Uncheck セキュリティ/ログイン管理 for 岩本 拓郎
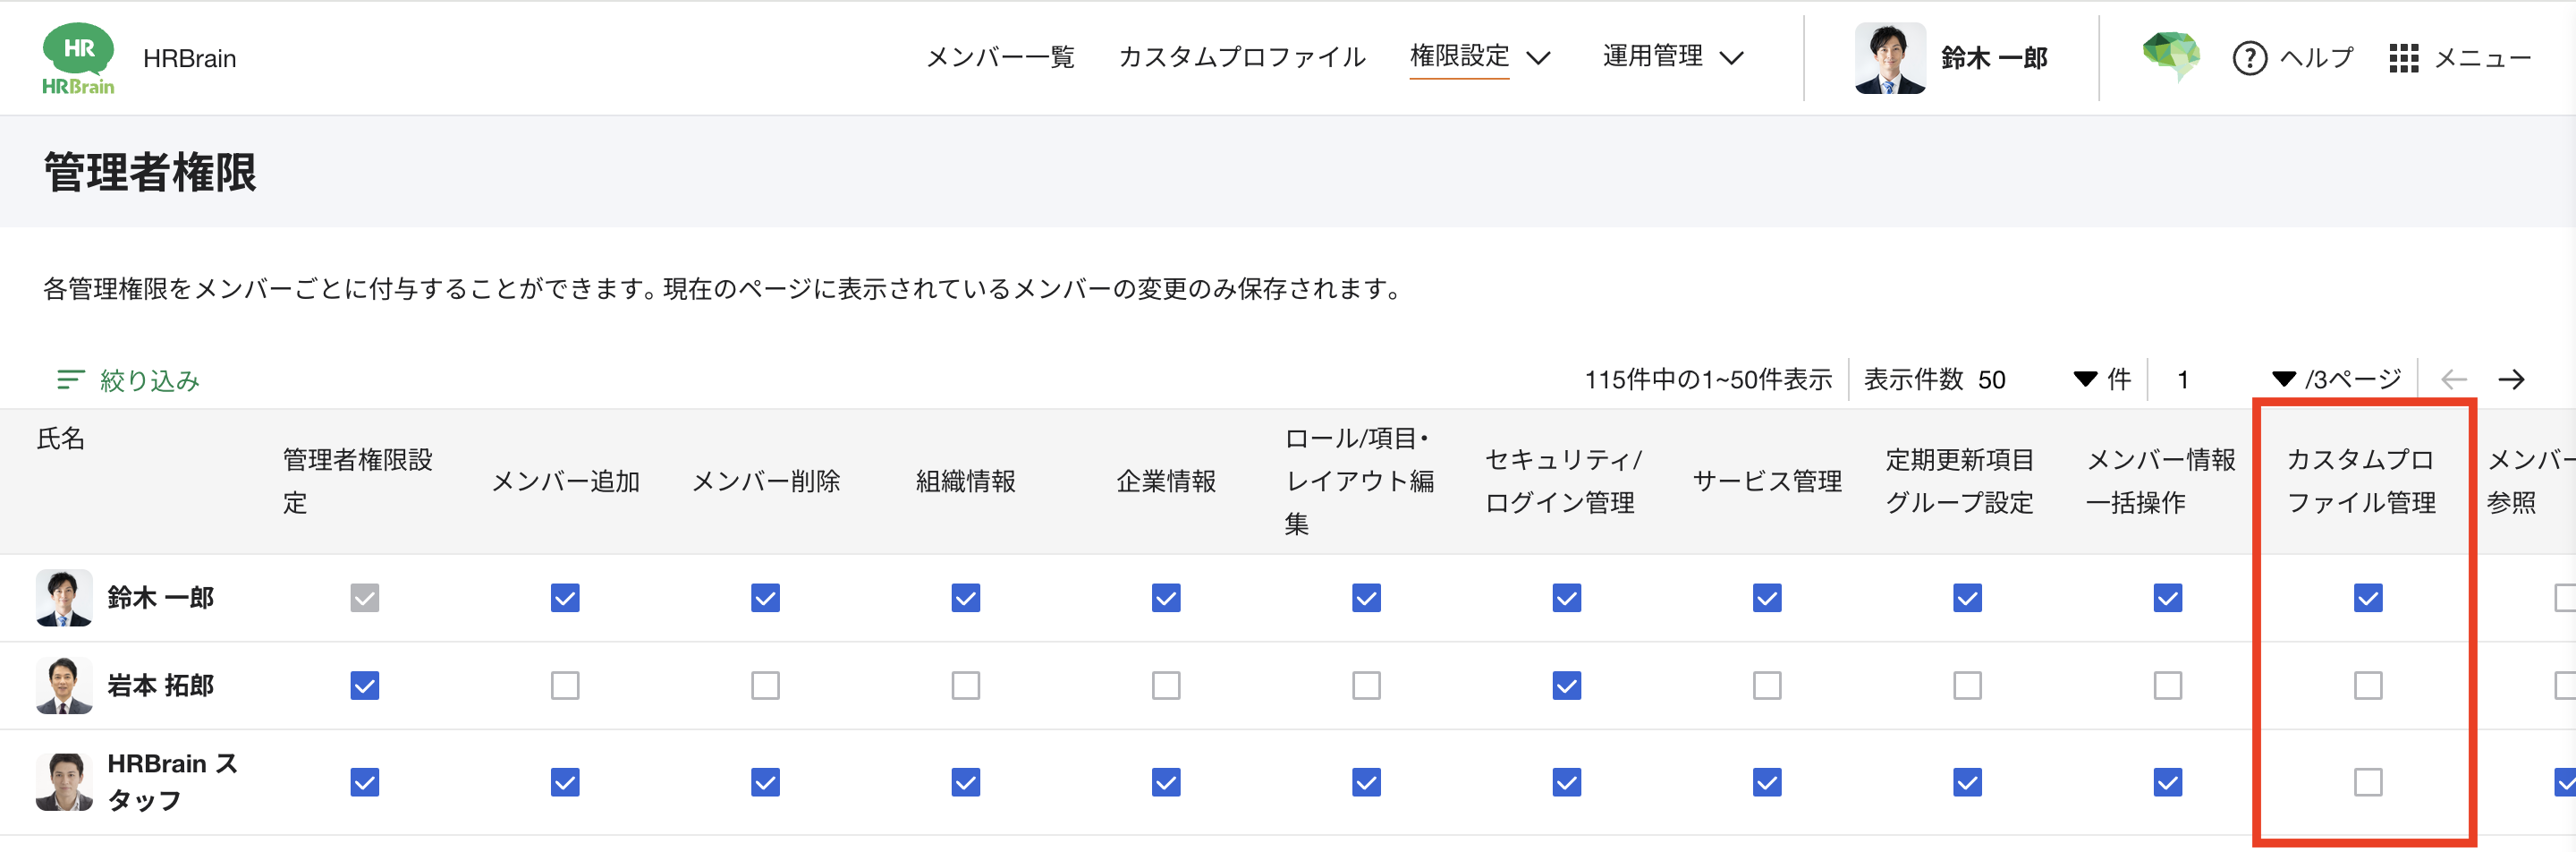This screenshot has width=2576, height=852. [1566, 685]
